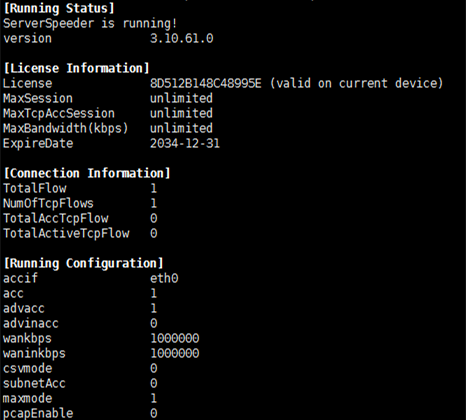Click the ExpireDate value 2034-12-31

[185, 143]
